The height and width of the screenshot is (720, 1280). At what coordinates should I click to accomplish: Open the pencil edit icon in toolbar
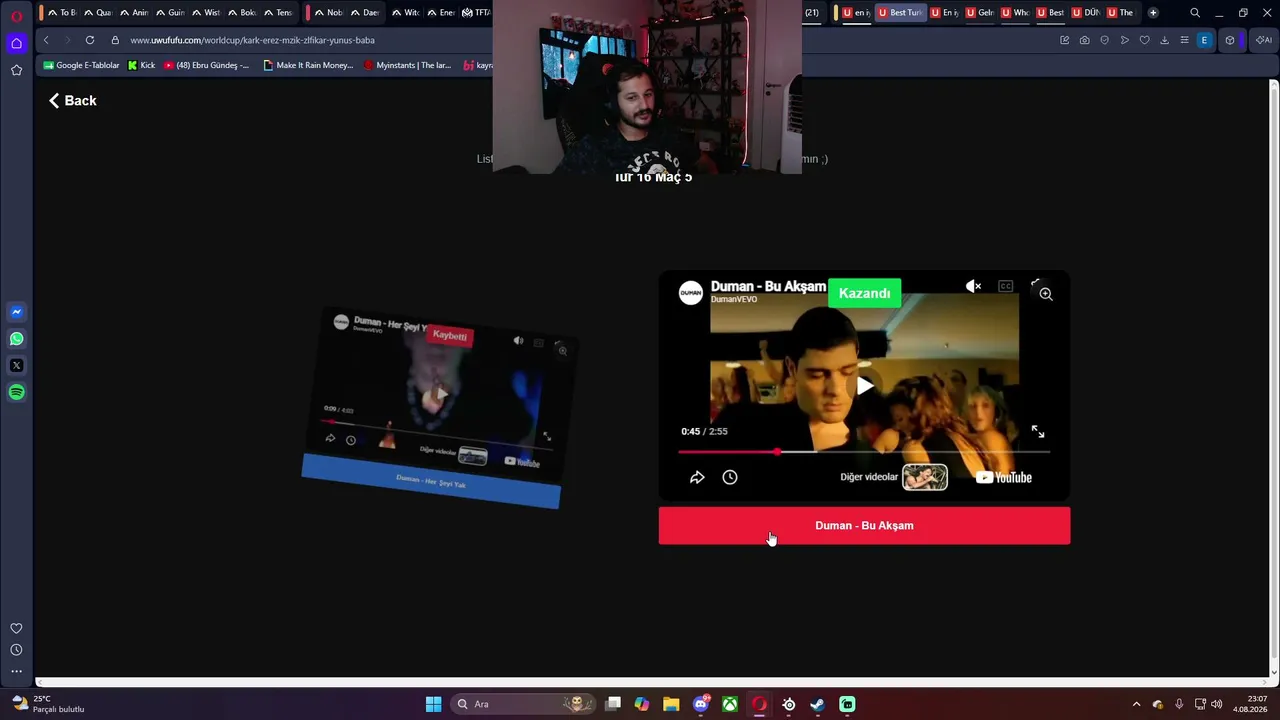[x=1065, y=40]
